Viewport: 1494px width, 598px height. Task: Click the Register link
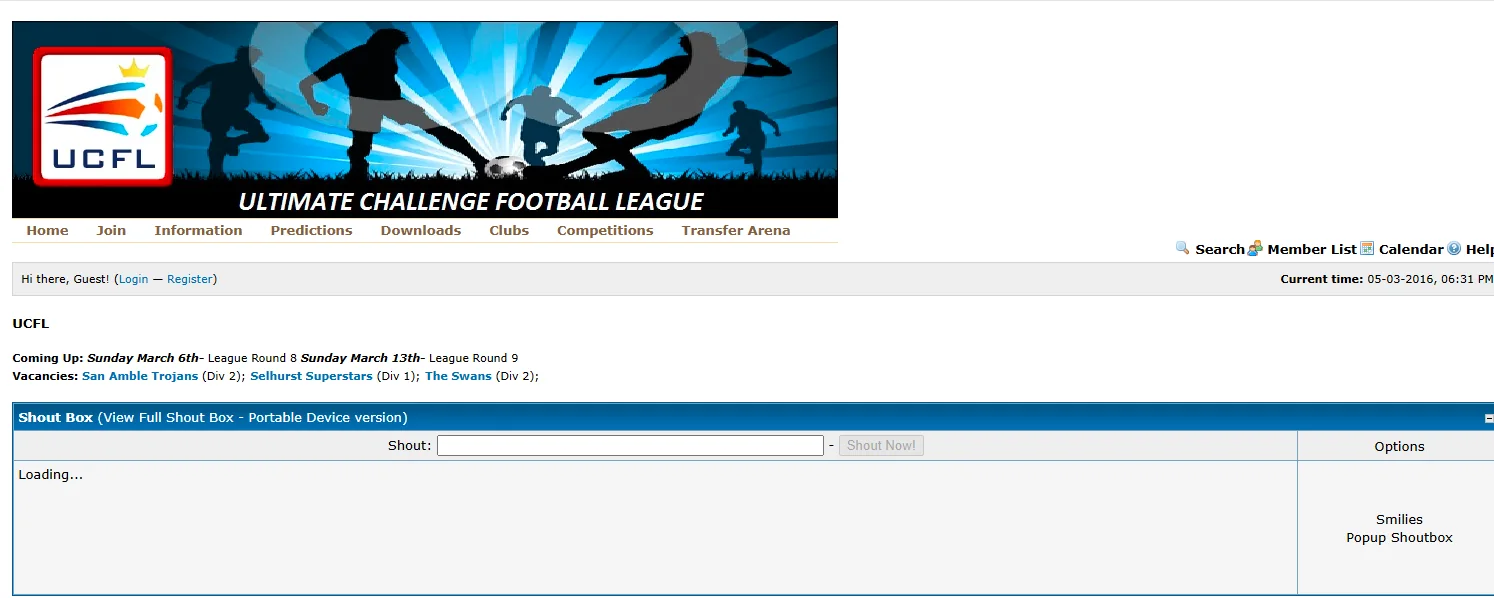(190, 279)
